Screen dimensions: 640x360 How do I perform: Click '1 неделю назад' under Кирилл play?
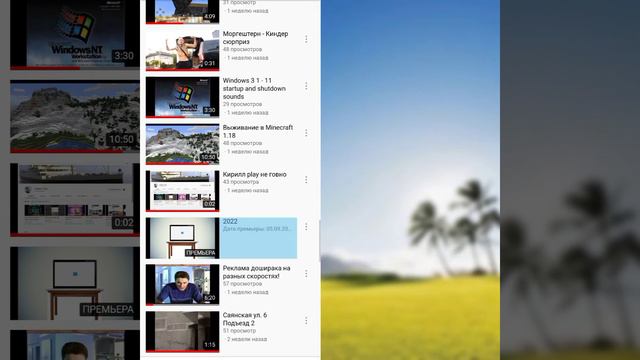click(247, 191)
